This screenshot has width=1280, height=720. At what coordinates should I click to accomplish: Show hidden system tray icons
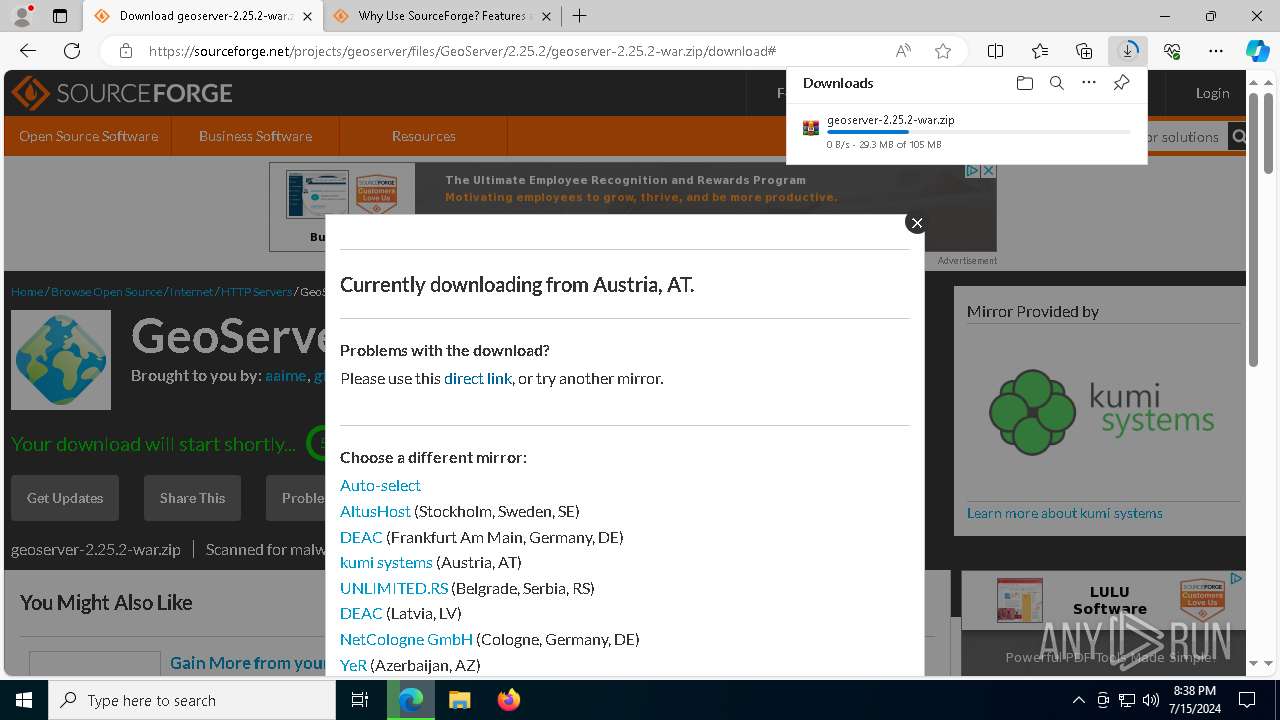click(x=1078, y=700)
